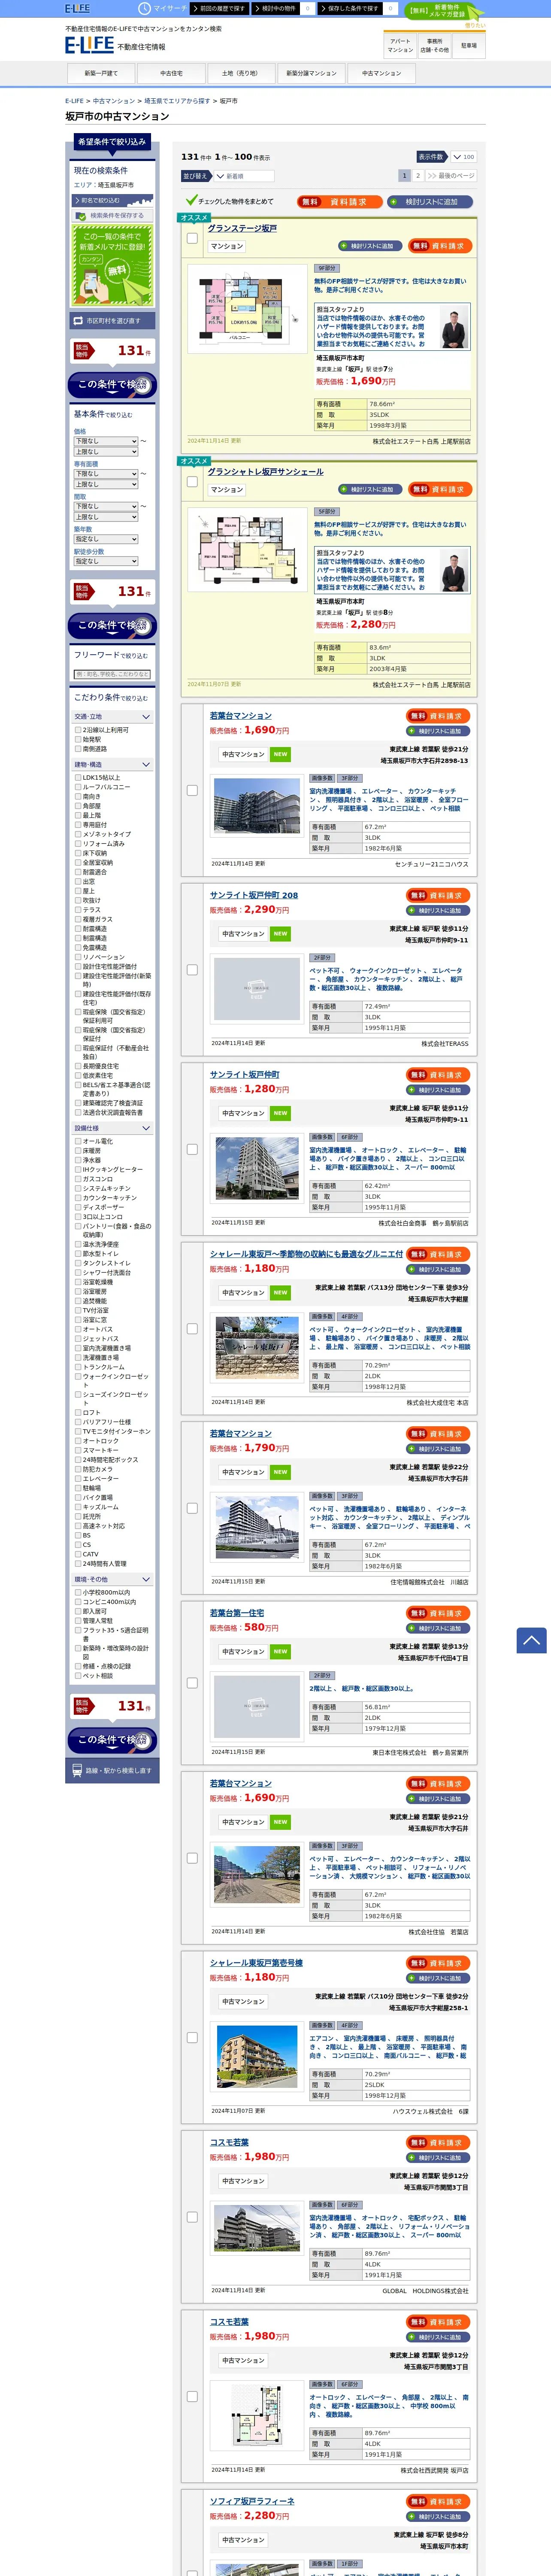Go to results page 2
Image resolution: width=551 pixels, height=2576 pixels.
click(x=418, y=176)
